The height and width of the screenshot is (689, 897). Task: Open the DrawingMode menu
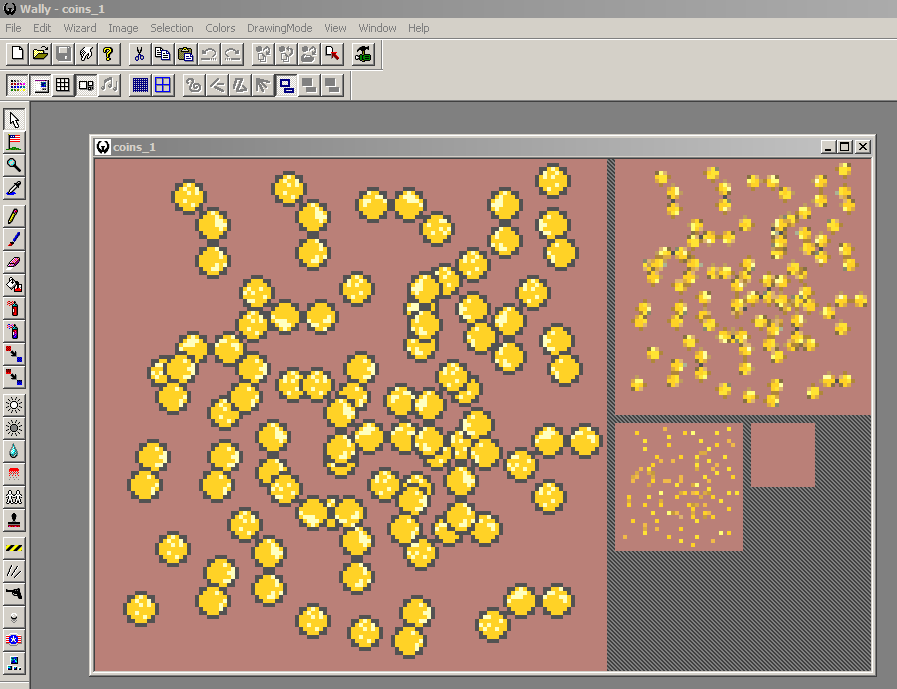[x=280, y=28]
